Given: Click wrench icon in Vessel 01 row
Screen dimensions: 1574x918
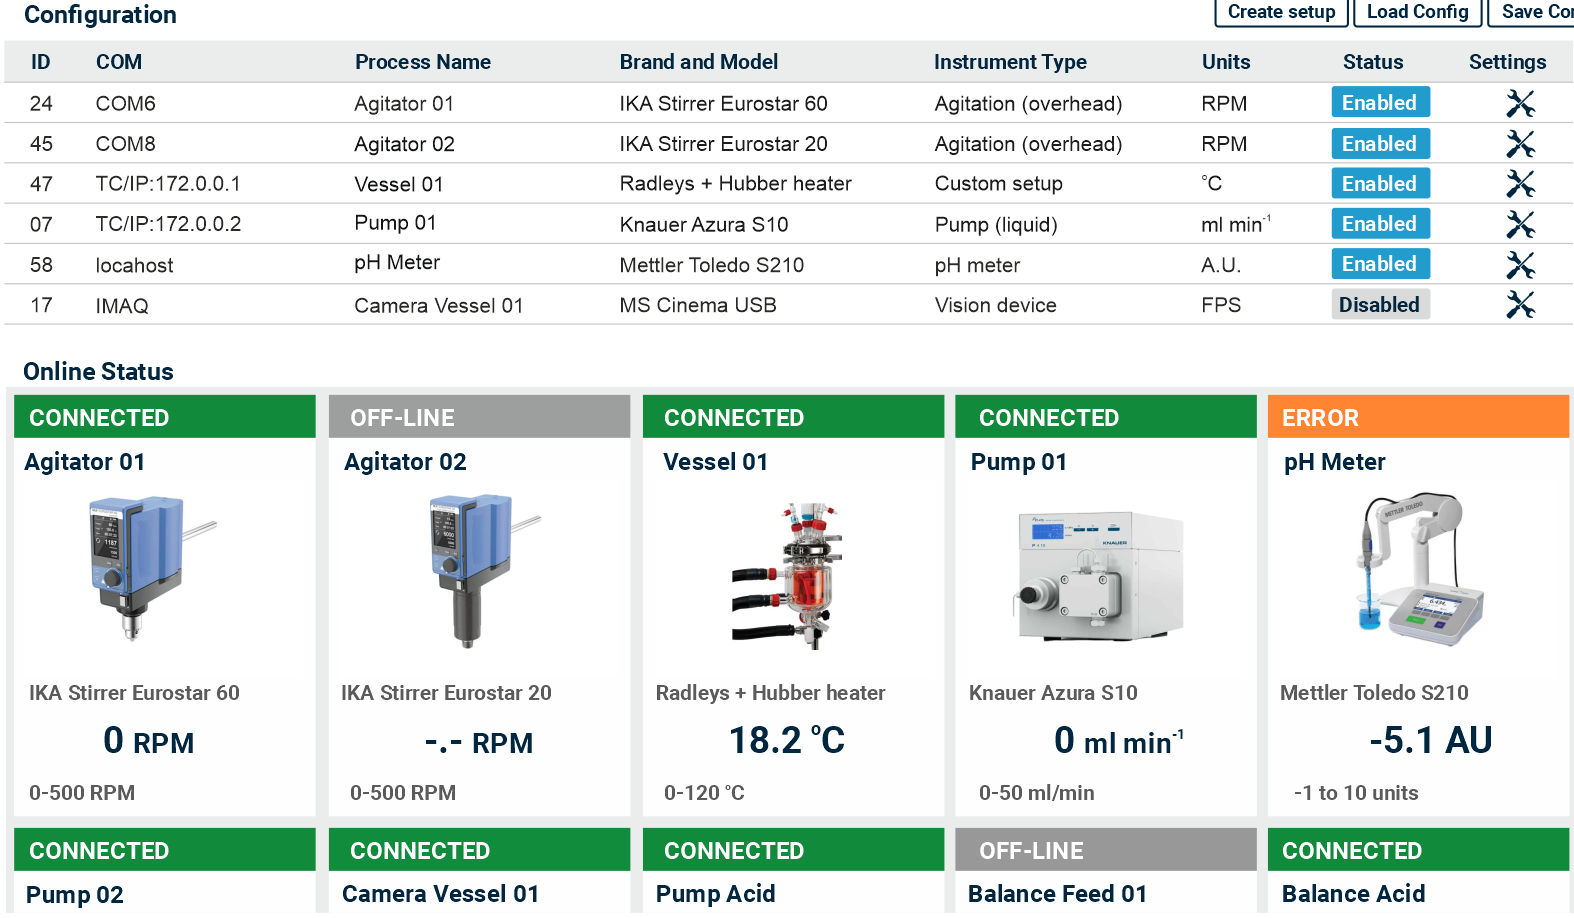Looking at the screenshot, I should [1520, 184].
